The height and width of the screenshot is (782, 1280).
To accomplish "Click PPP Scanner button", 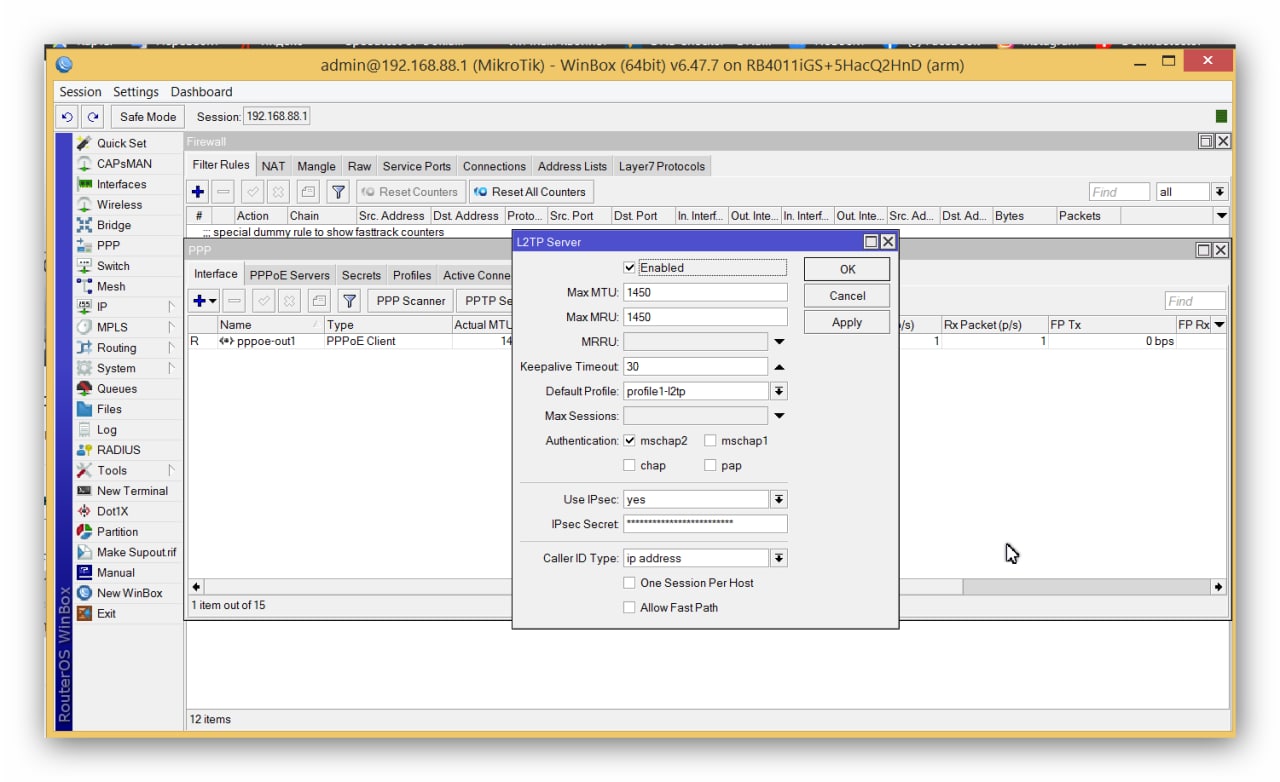I will tap(410, 301).
